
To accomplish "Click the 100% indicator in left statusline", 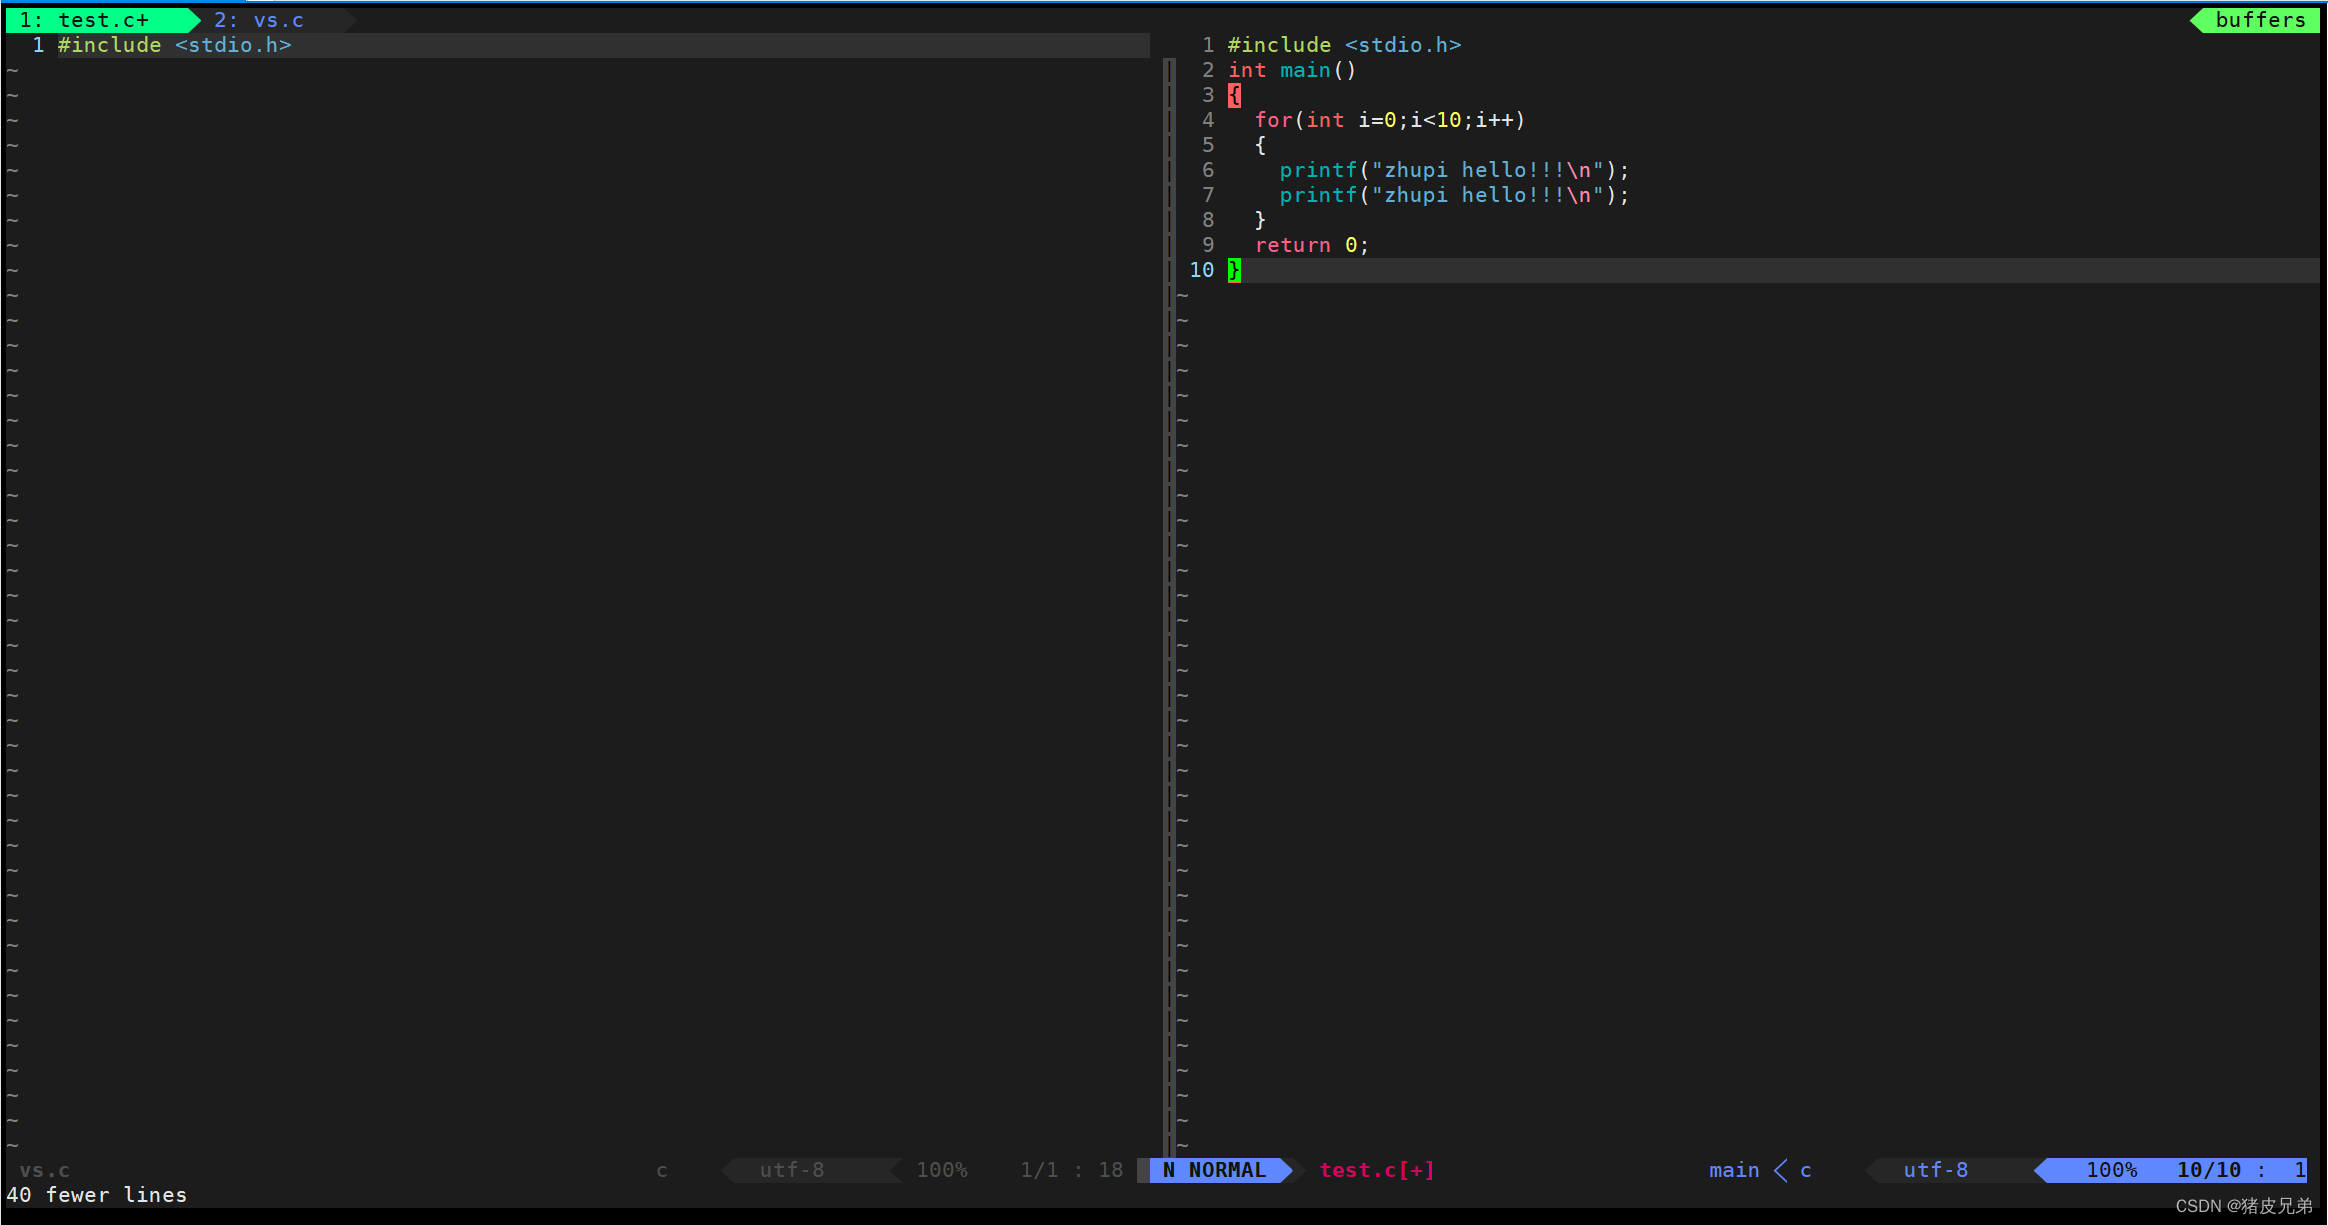I will click(x=942, y=1170).
